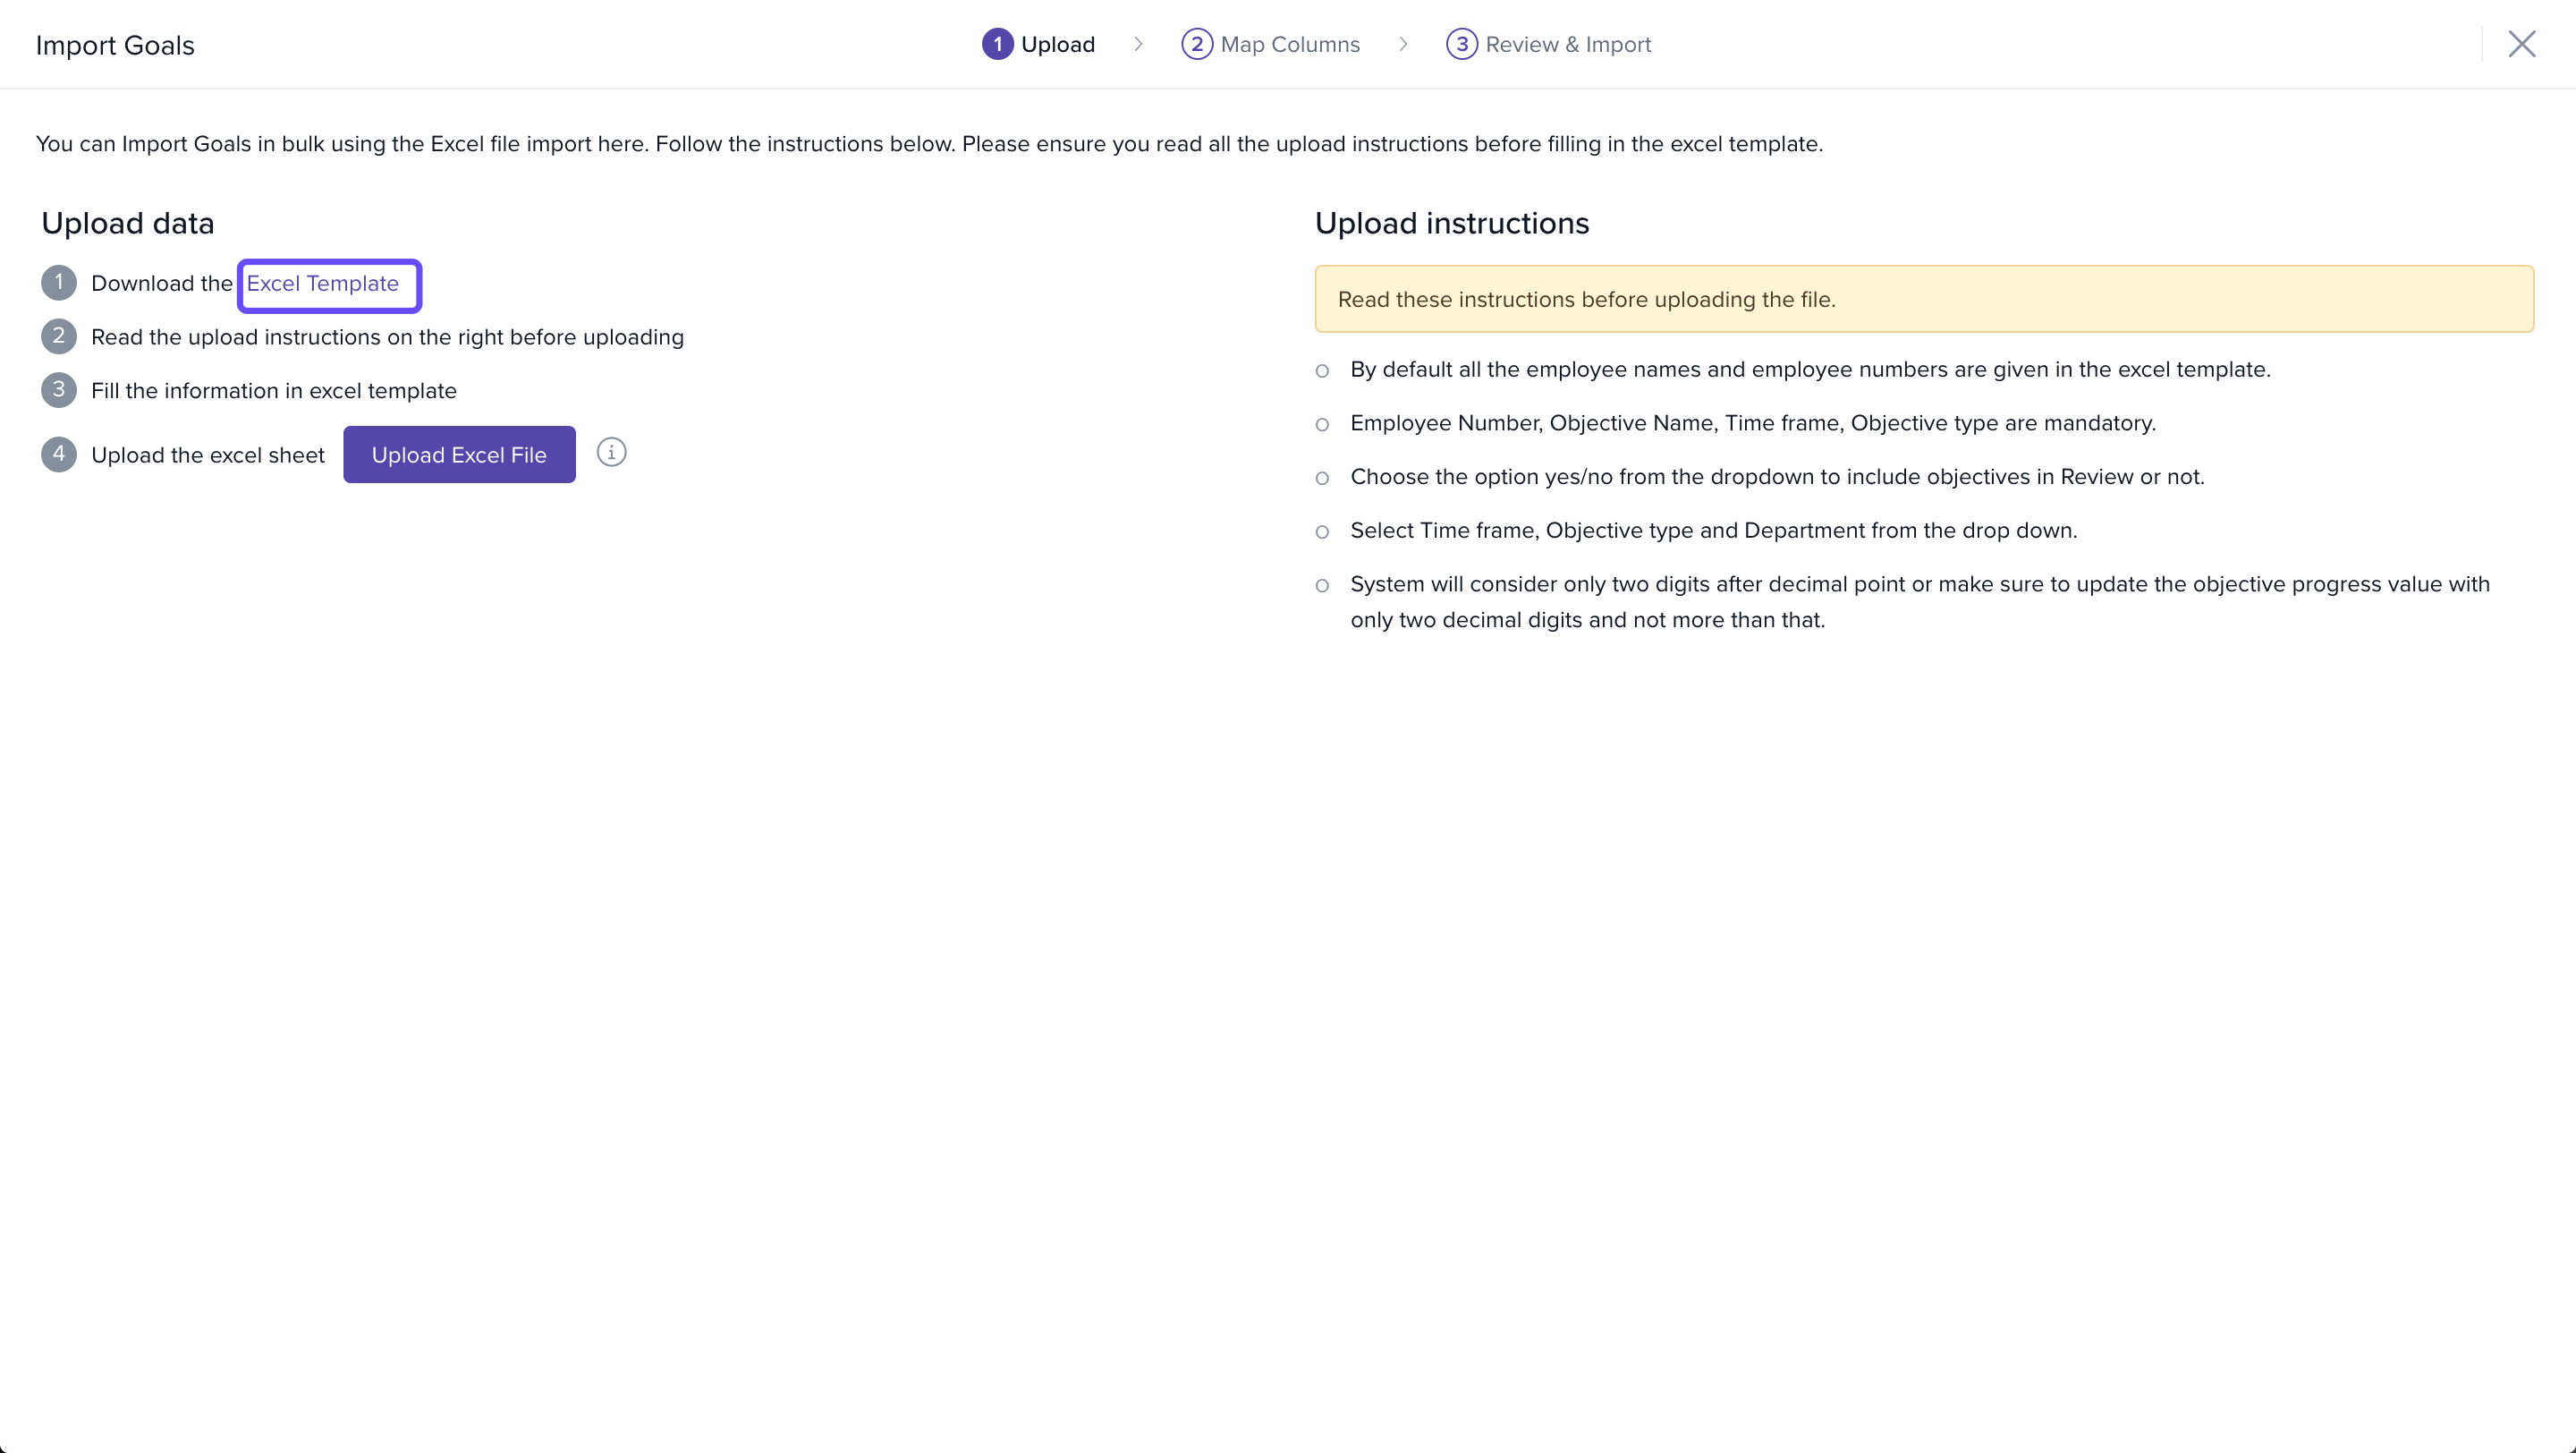Click the yellow instructions notice banner
Screen dimensions: 2576x1453
[1923, 299]
